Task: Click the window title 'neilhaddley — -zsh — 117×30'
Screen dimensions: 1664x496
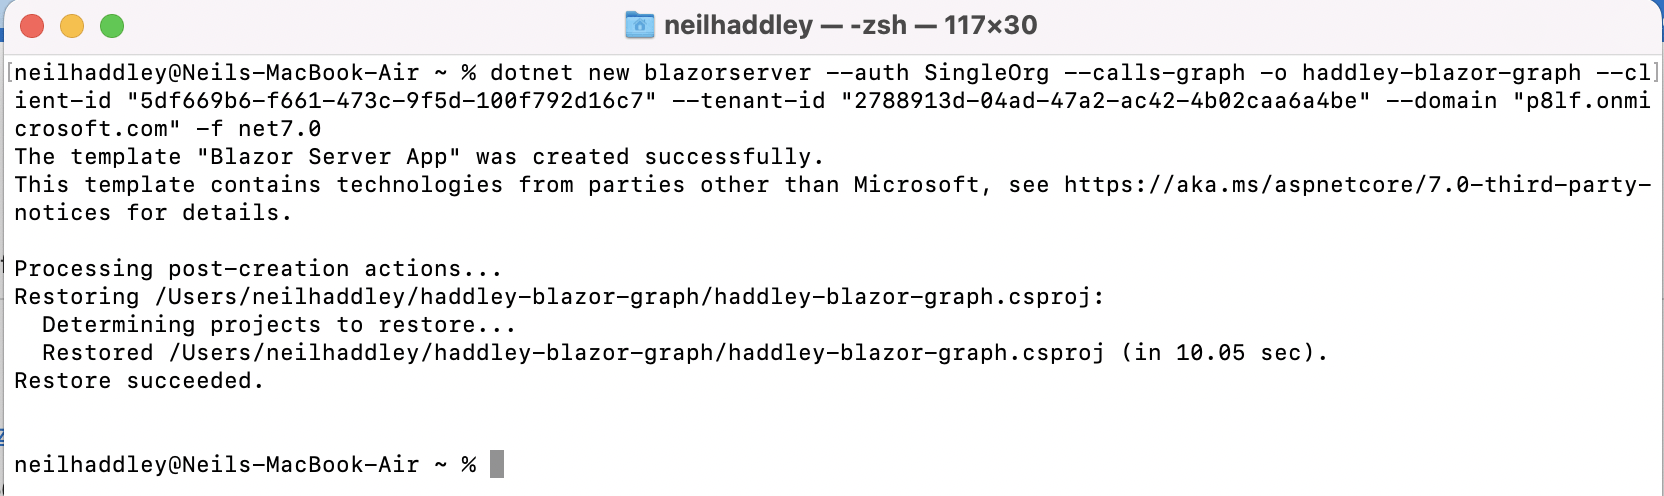Action: click(x=850, y=25)
